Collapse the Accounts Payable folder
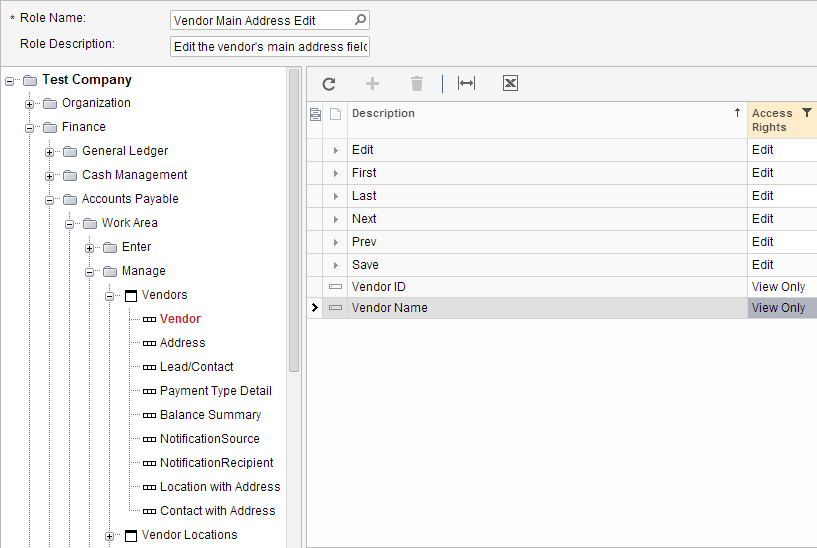The image size is (817, 548). [x=50, y=200]
